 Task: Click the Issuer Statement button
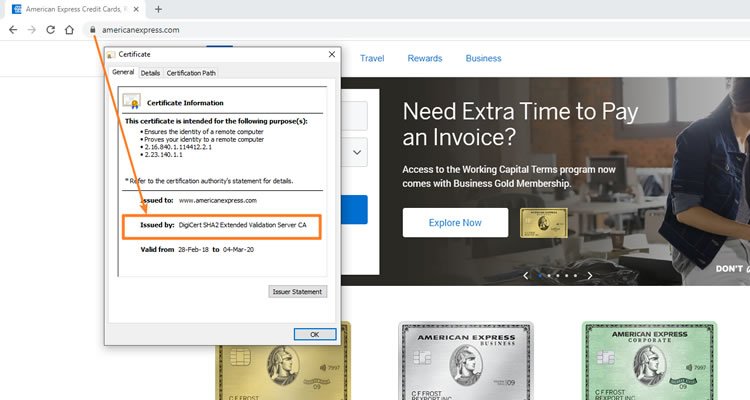pyautogui.click(x=298, y=291)
